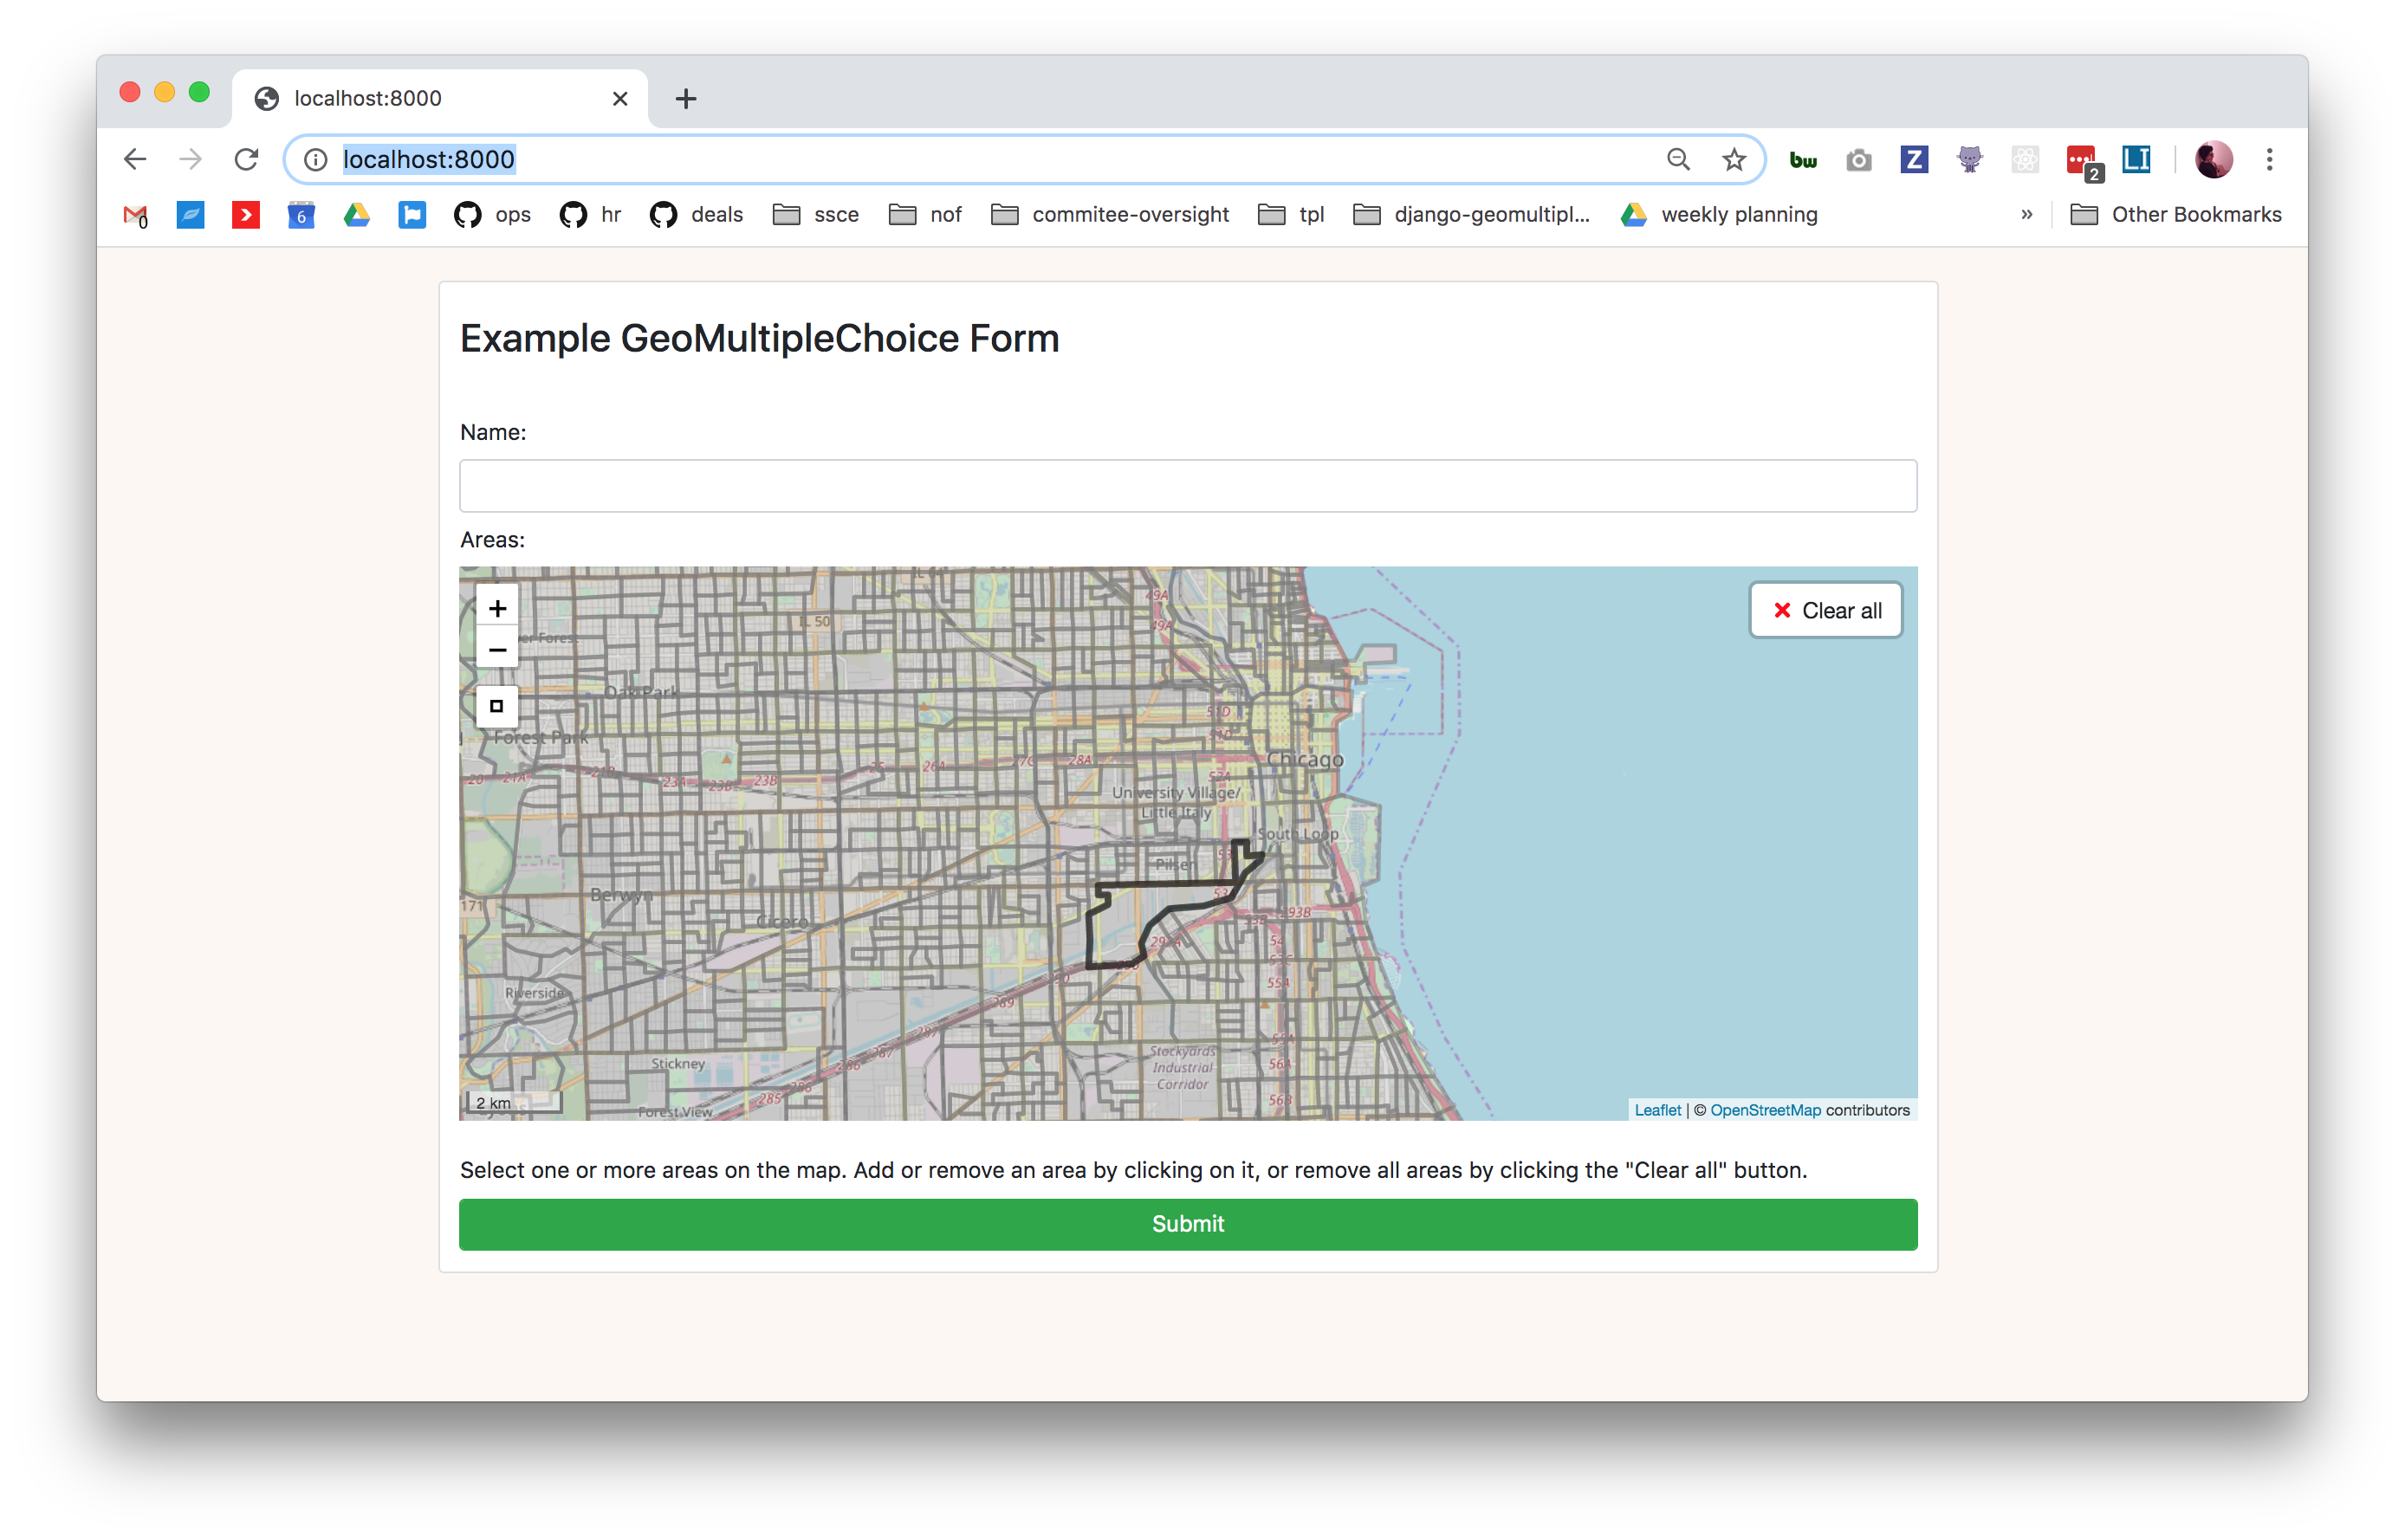This screenshot has height=1540, width=2405.
Task: Open the Other Bookmarks folder
Action: pos(2176,215)
